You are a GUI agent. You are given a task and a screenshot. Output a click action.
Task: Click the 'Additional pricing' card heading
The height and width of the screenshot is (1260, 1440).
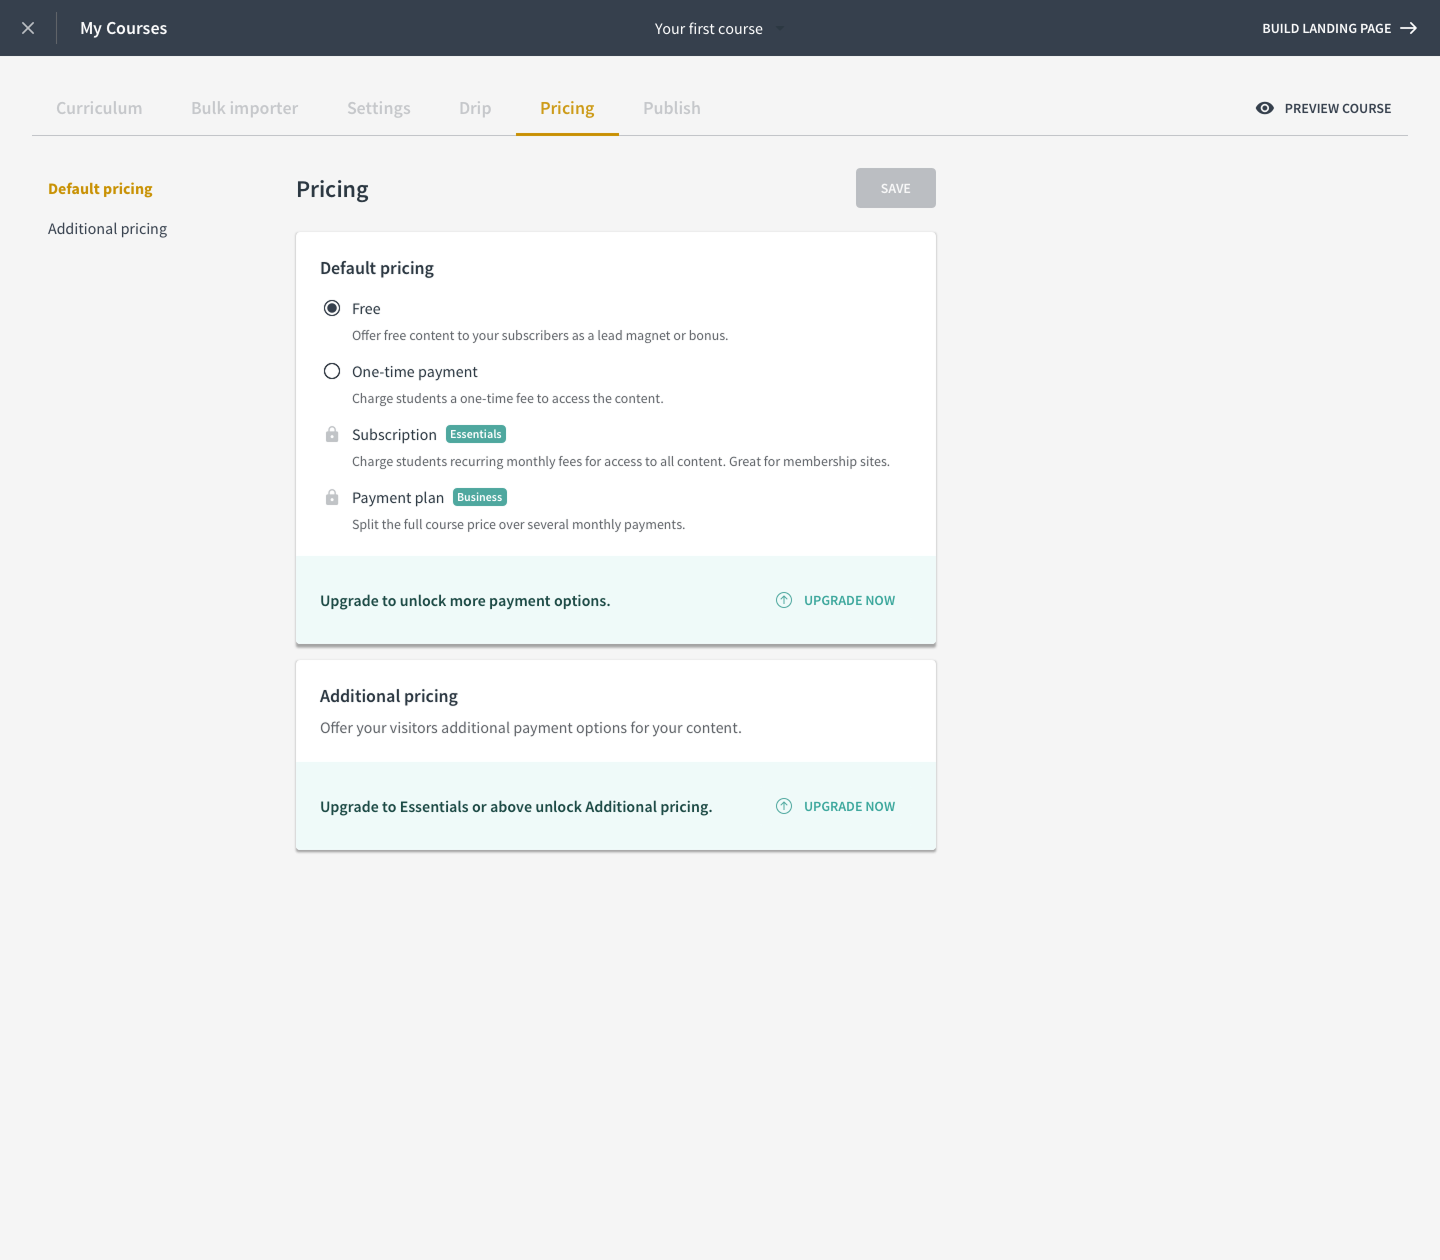pyautogui.click(x=389, y=695)
